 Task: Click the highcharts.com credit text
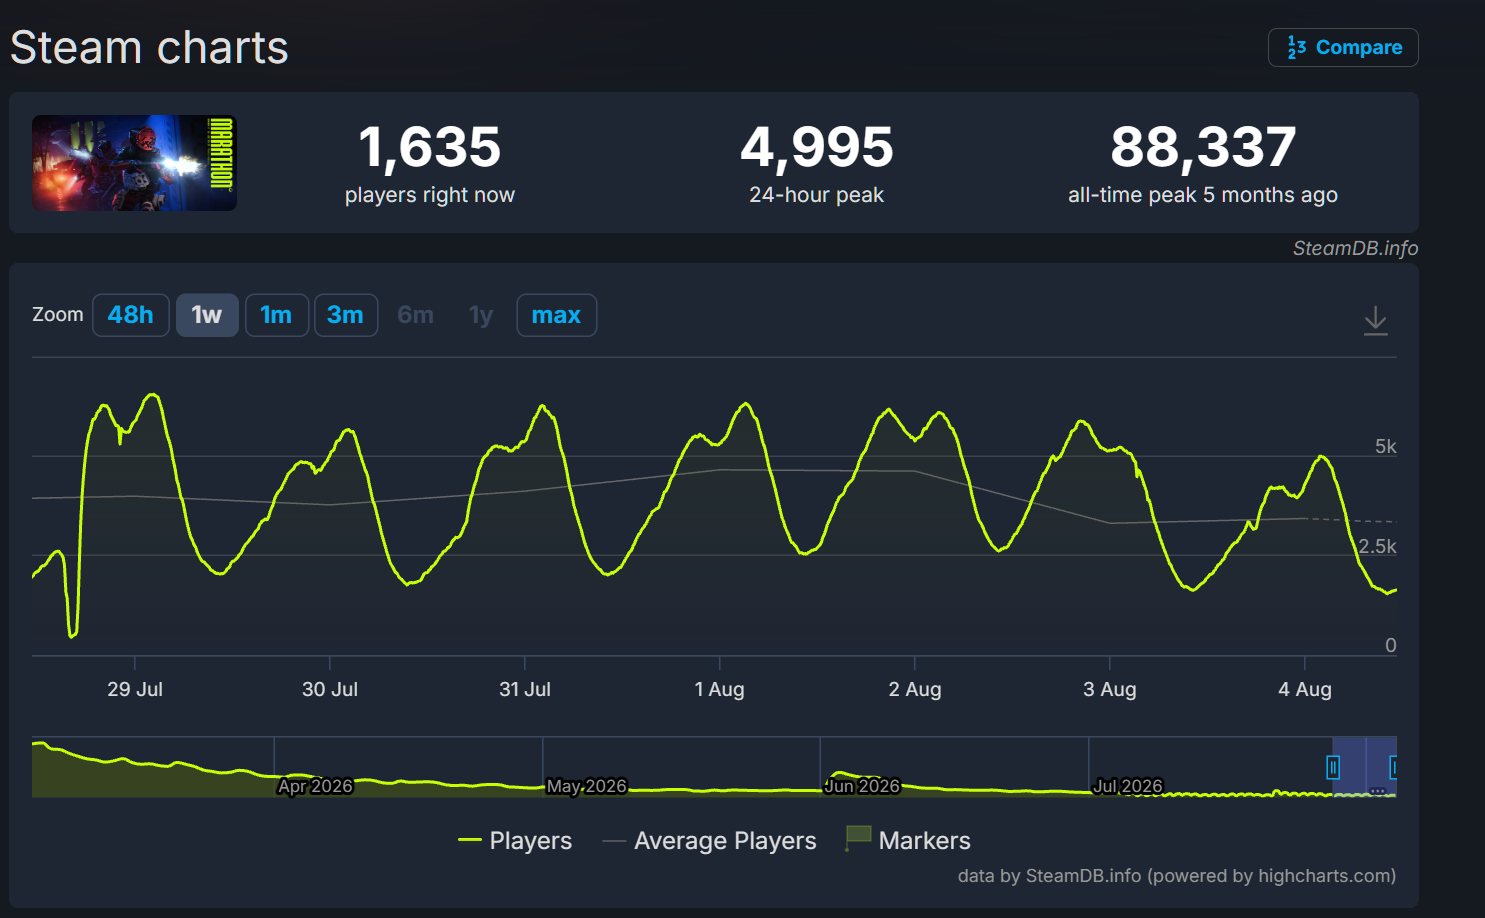1324,876
